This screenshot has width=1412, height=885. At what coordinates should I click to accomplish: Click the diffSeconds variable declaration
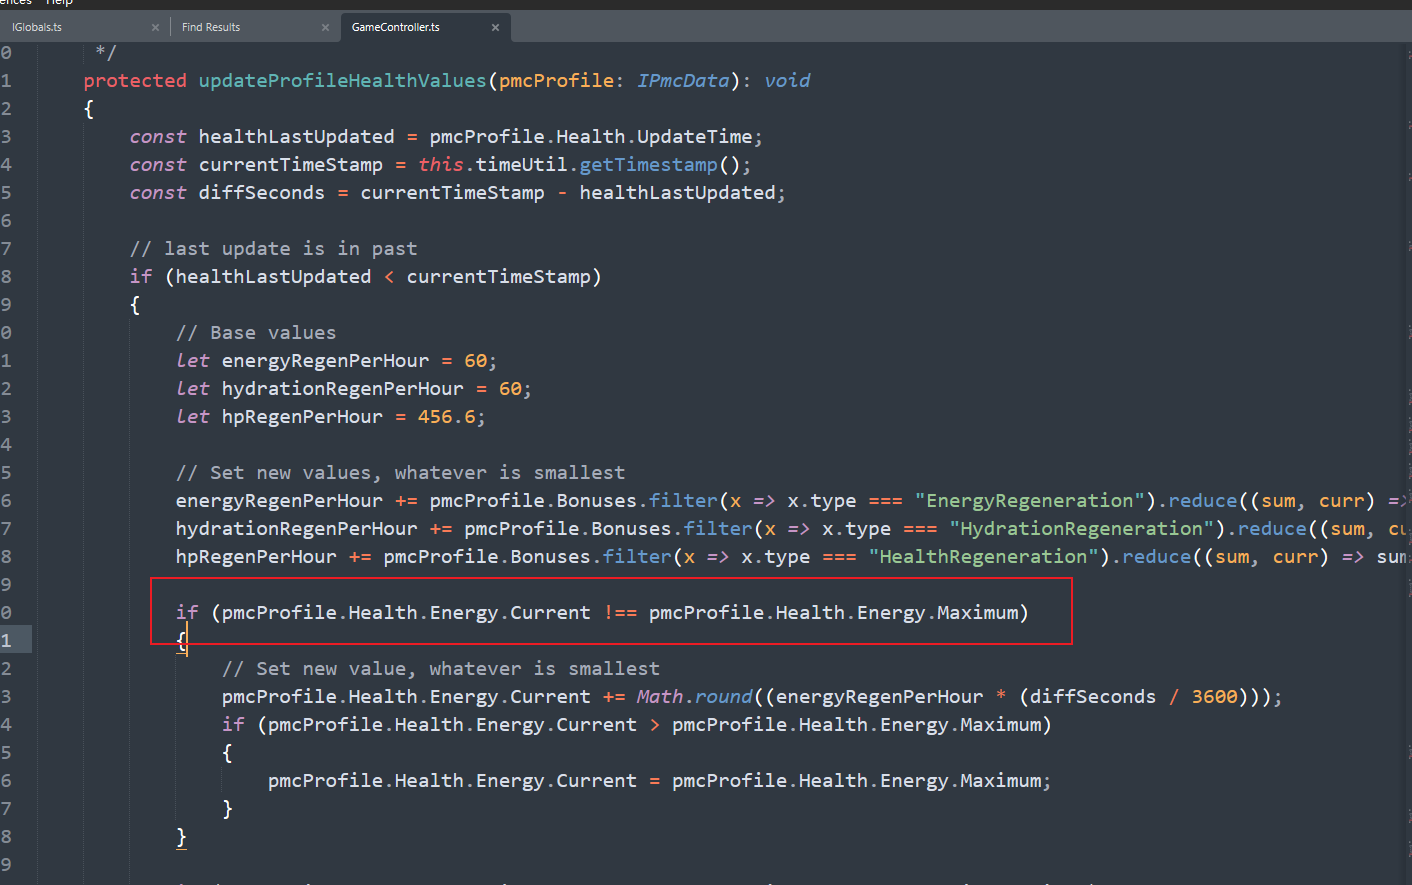pyautogui.click(x=261, y=193)
